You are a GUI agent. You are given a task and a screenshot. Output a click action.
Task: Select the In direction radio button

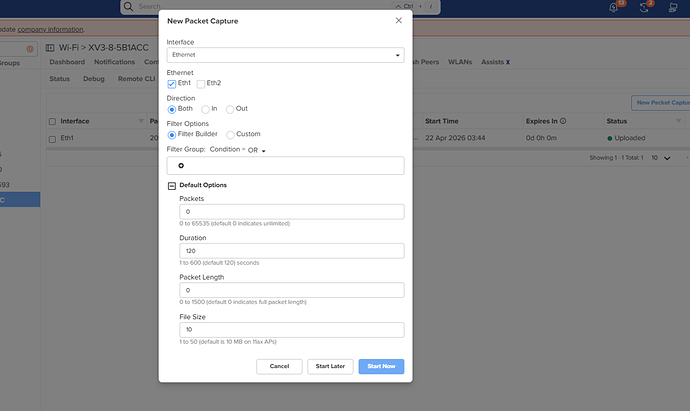click(206, 109)
